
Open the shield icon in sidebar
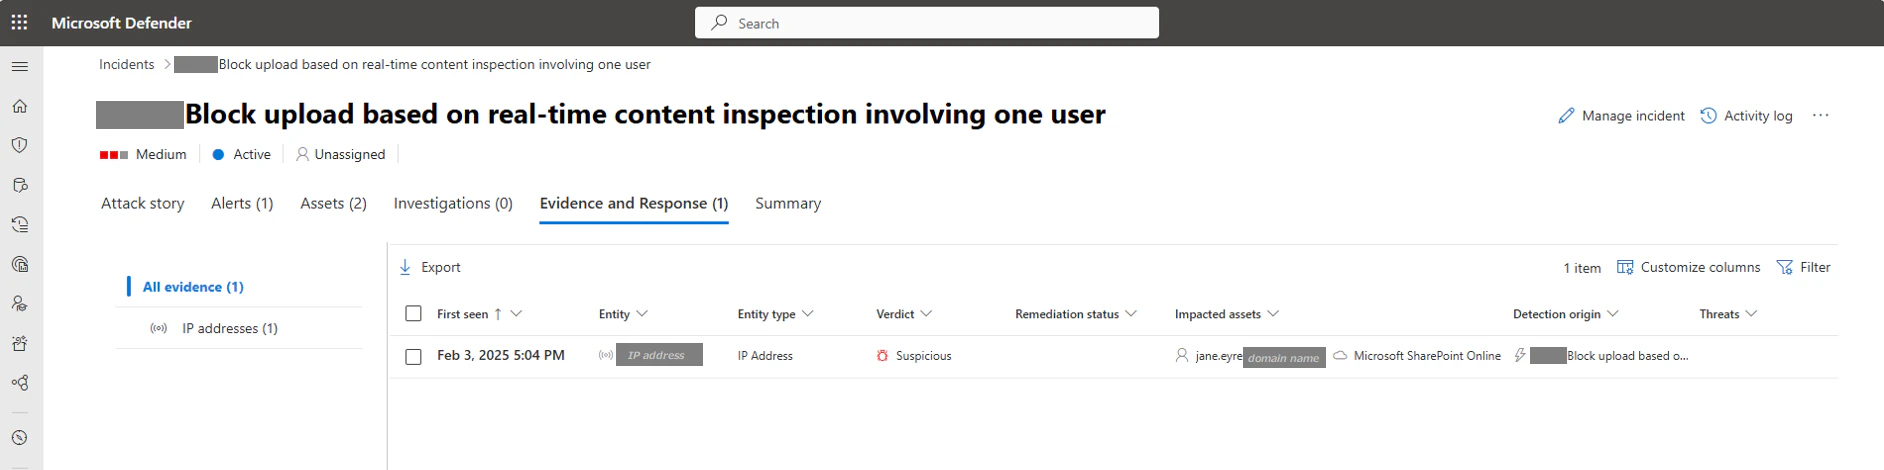(20, 145)
